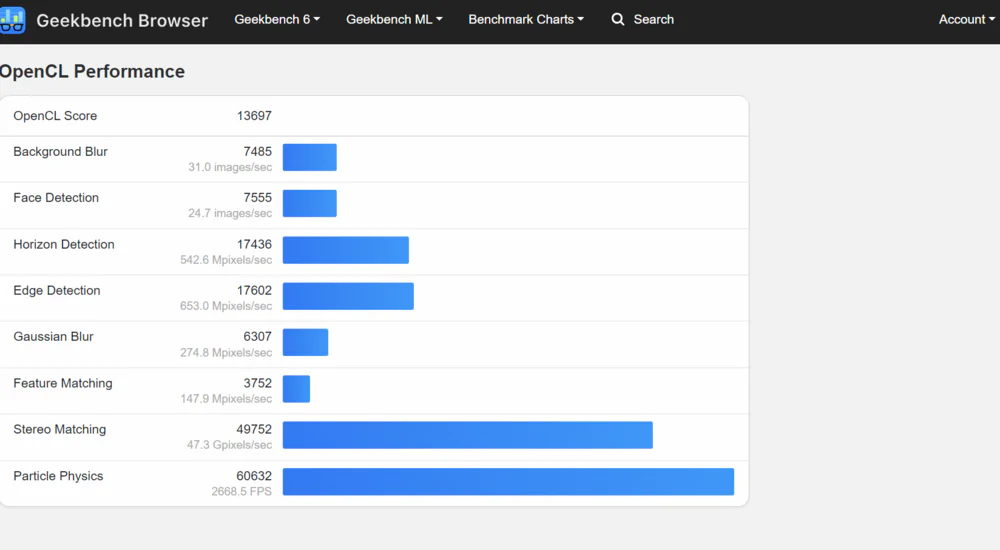Expand the Geekbench 6 dropdown menu

click(277, 20)
